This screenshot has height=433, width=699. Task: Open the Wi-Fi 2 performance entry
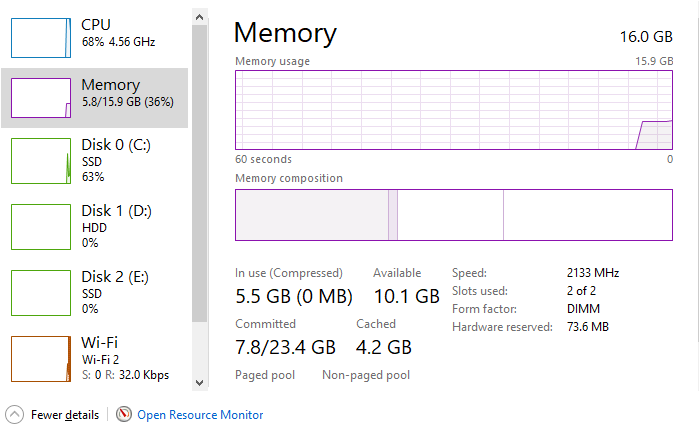(124, 358)
